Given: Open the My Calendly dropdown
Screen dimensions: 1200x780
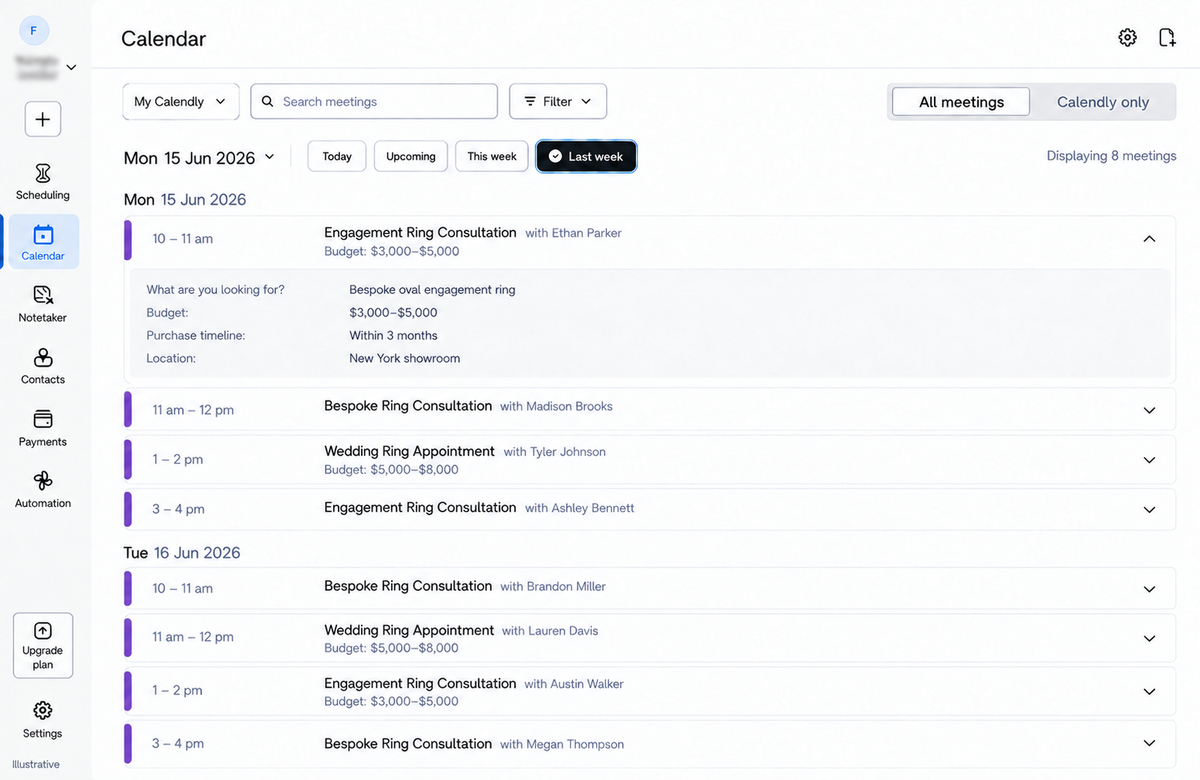Looking at the screenshot, I should (181, 101).
